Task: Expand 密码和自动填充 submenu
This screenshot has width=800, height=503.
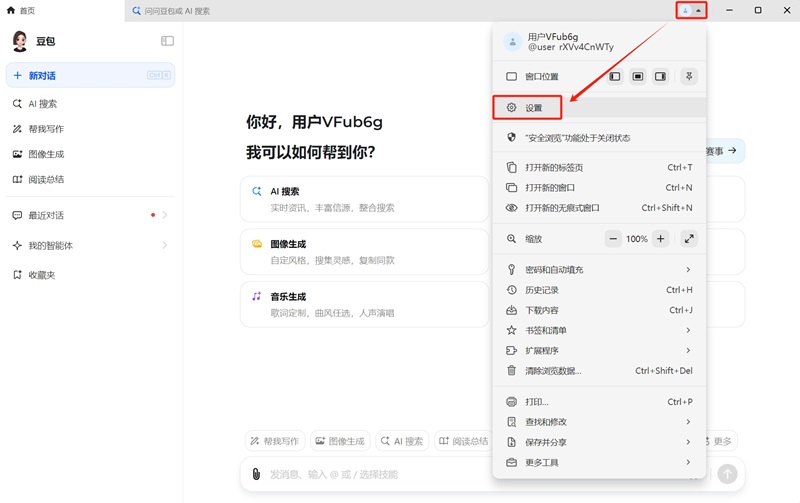Action: click(599, 269)
